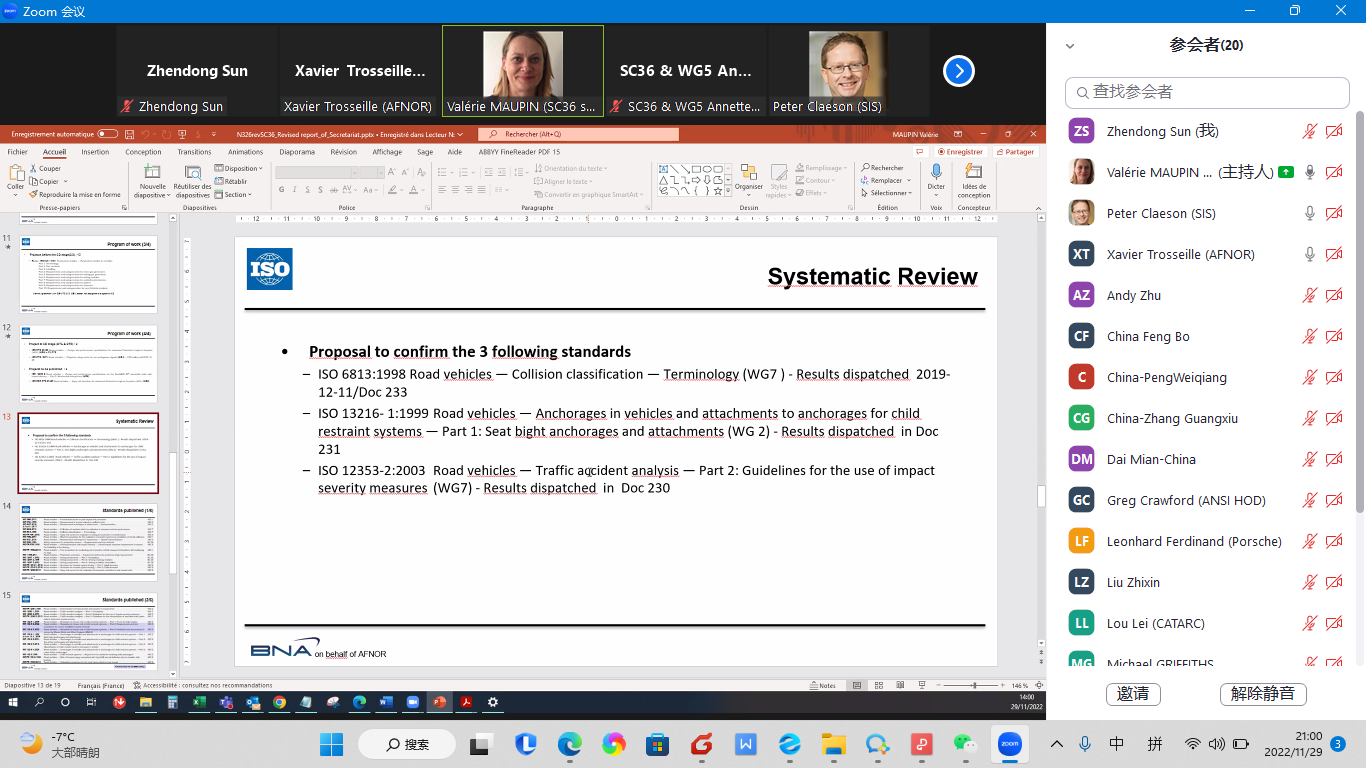This screenshot has height=768, width=1366.
Task: Collapse the participants panel using the header chevron
Action: tap(1070, 46)
